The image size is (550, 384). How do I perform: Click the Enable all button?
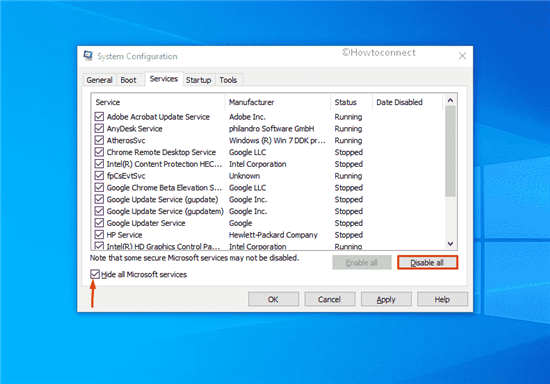[362, 263]
